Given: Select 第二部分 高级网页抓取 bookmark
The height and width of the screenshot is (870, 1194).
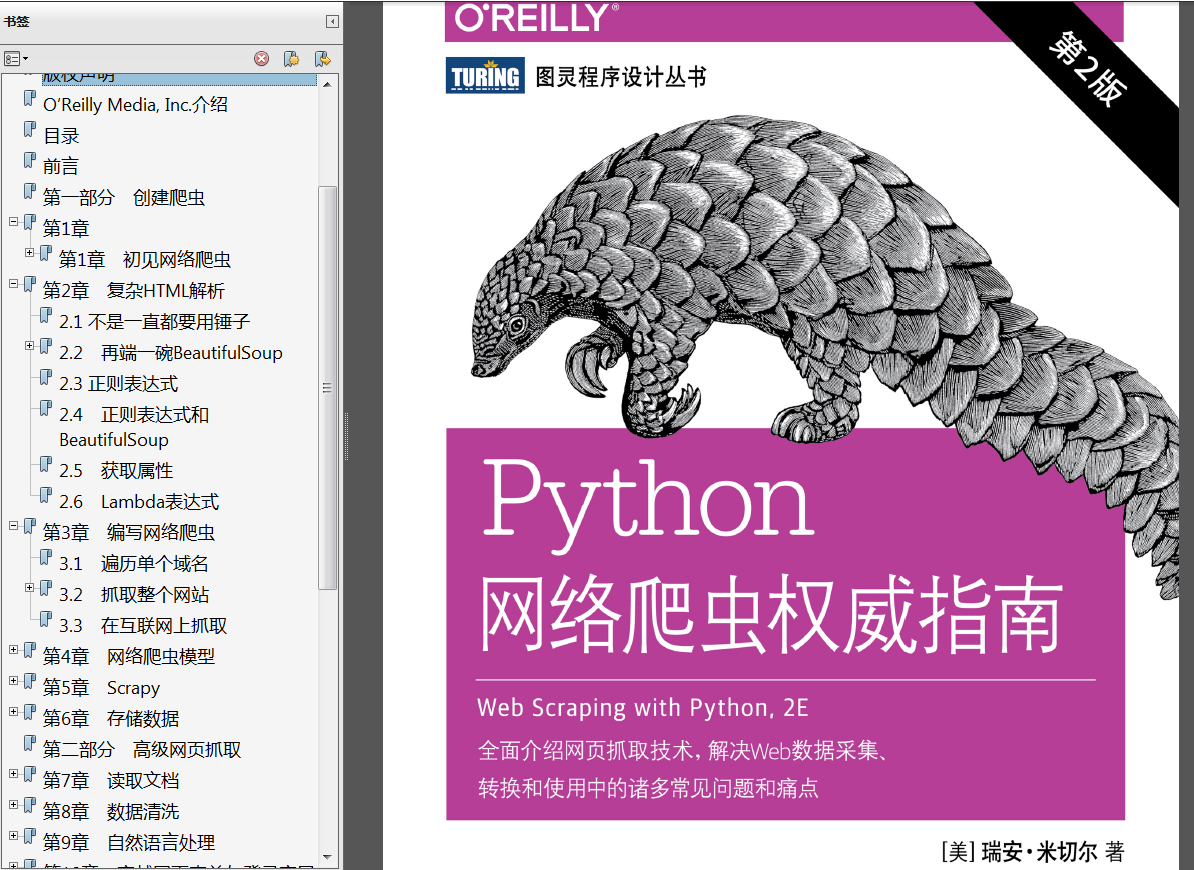Looking at the screenshot, I should tap(142, 750).
